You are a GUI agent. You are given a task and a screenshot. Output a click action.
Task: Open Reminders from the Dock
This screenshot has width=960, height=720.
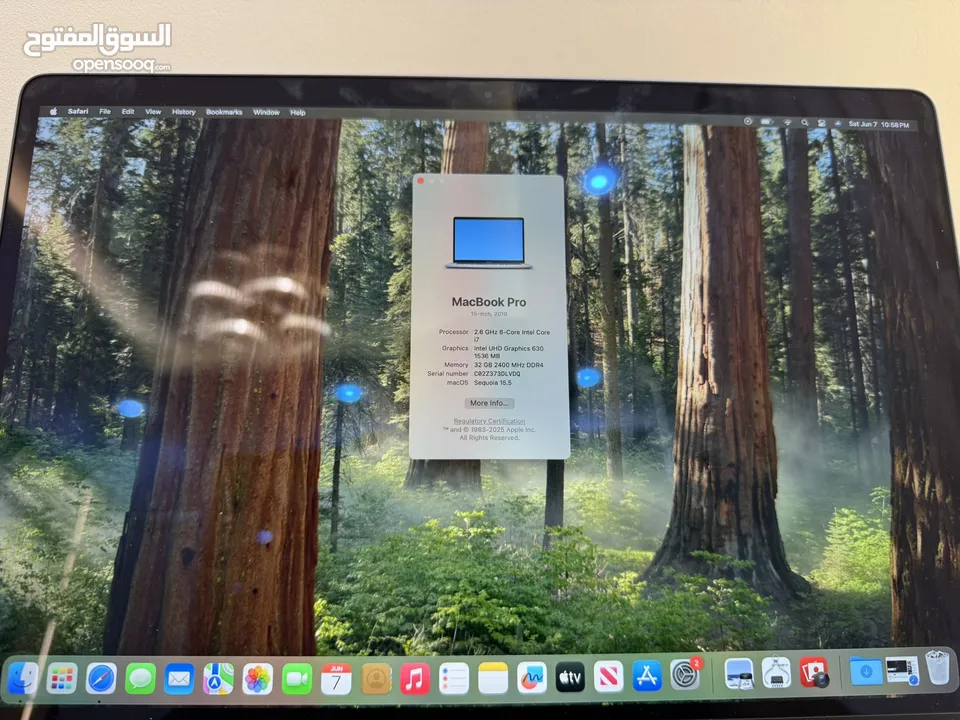coord(454,678)
